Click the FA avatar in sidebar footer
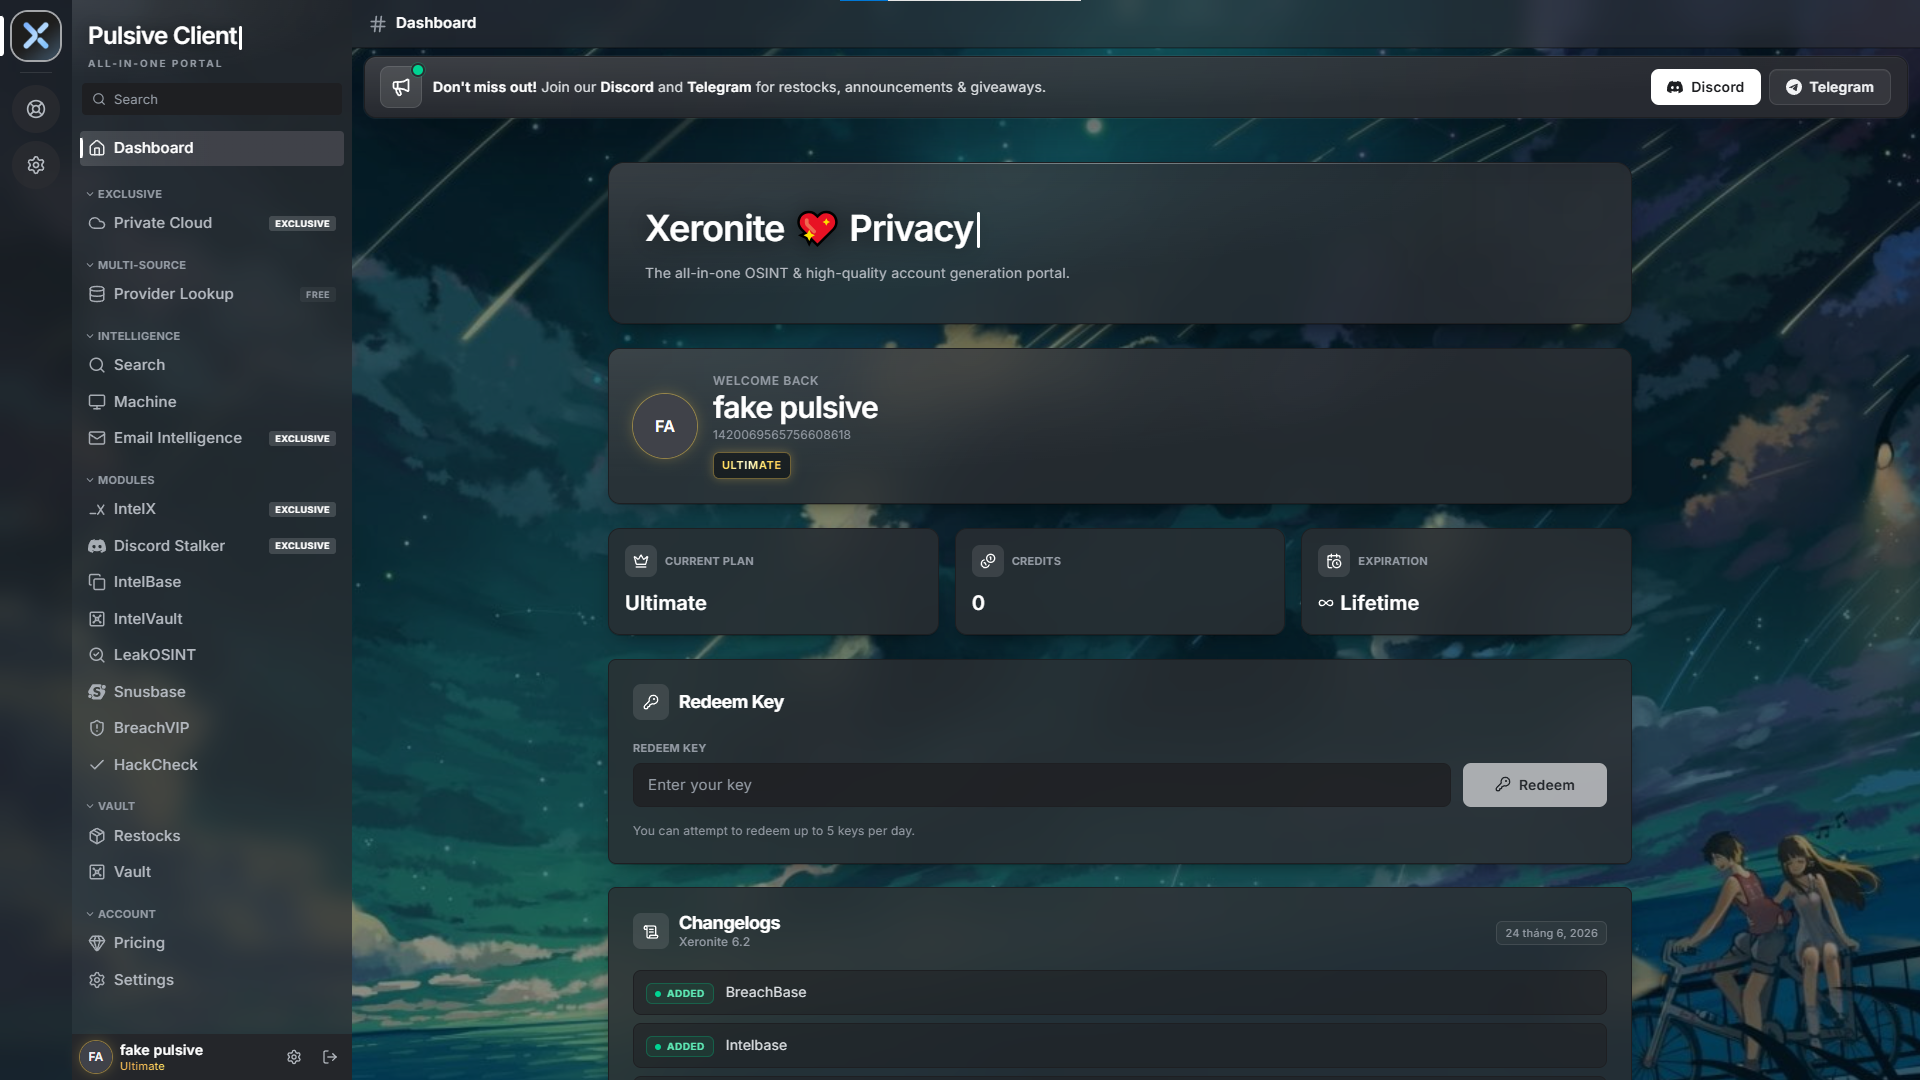 pyautogui.click(x=96, y=1057)
